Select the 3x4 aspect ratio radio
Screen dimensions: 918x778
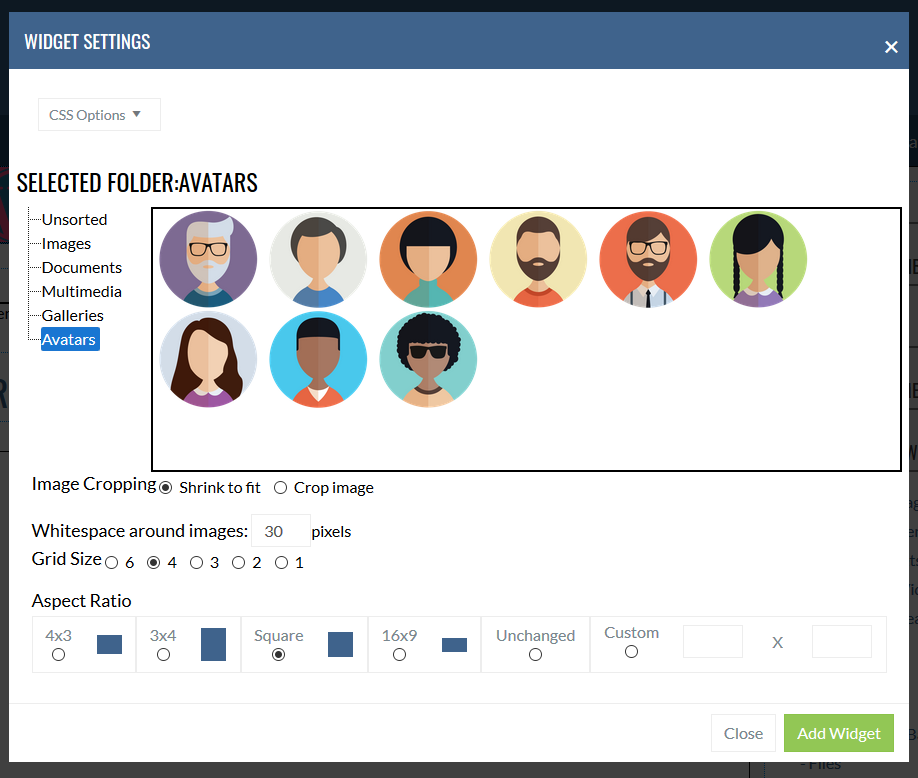pos(163,654)
